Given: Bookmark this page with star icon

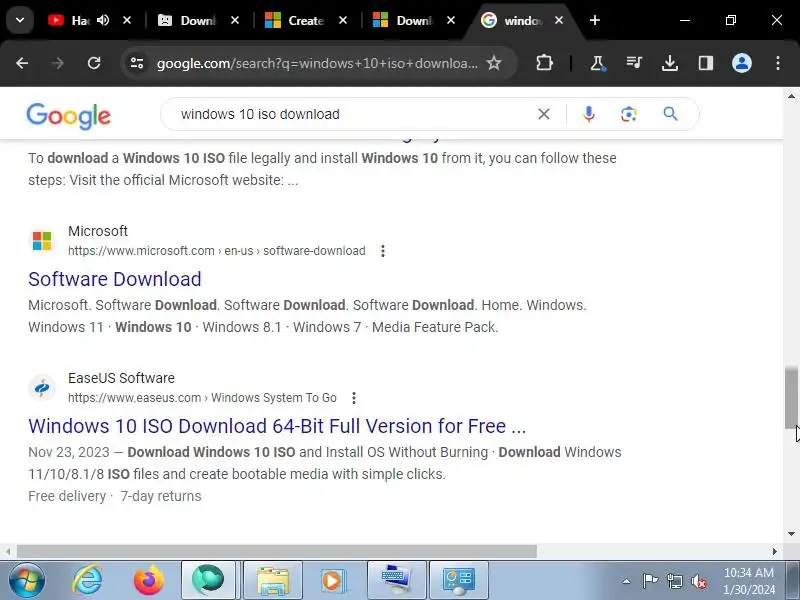Looking at the screenshot, I should [x=494, y=63].
